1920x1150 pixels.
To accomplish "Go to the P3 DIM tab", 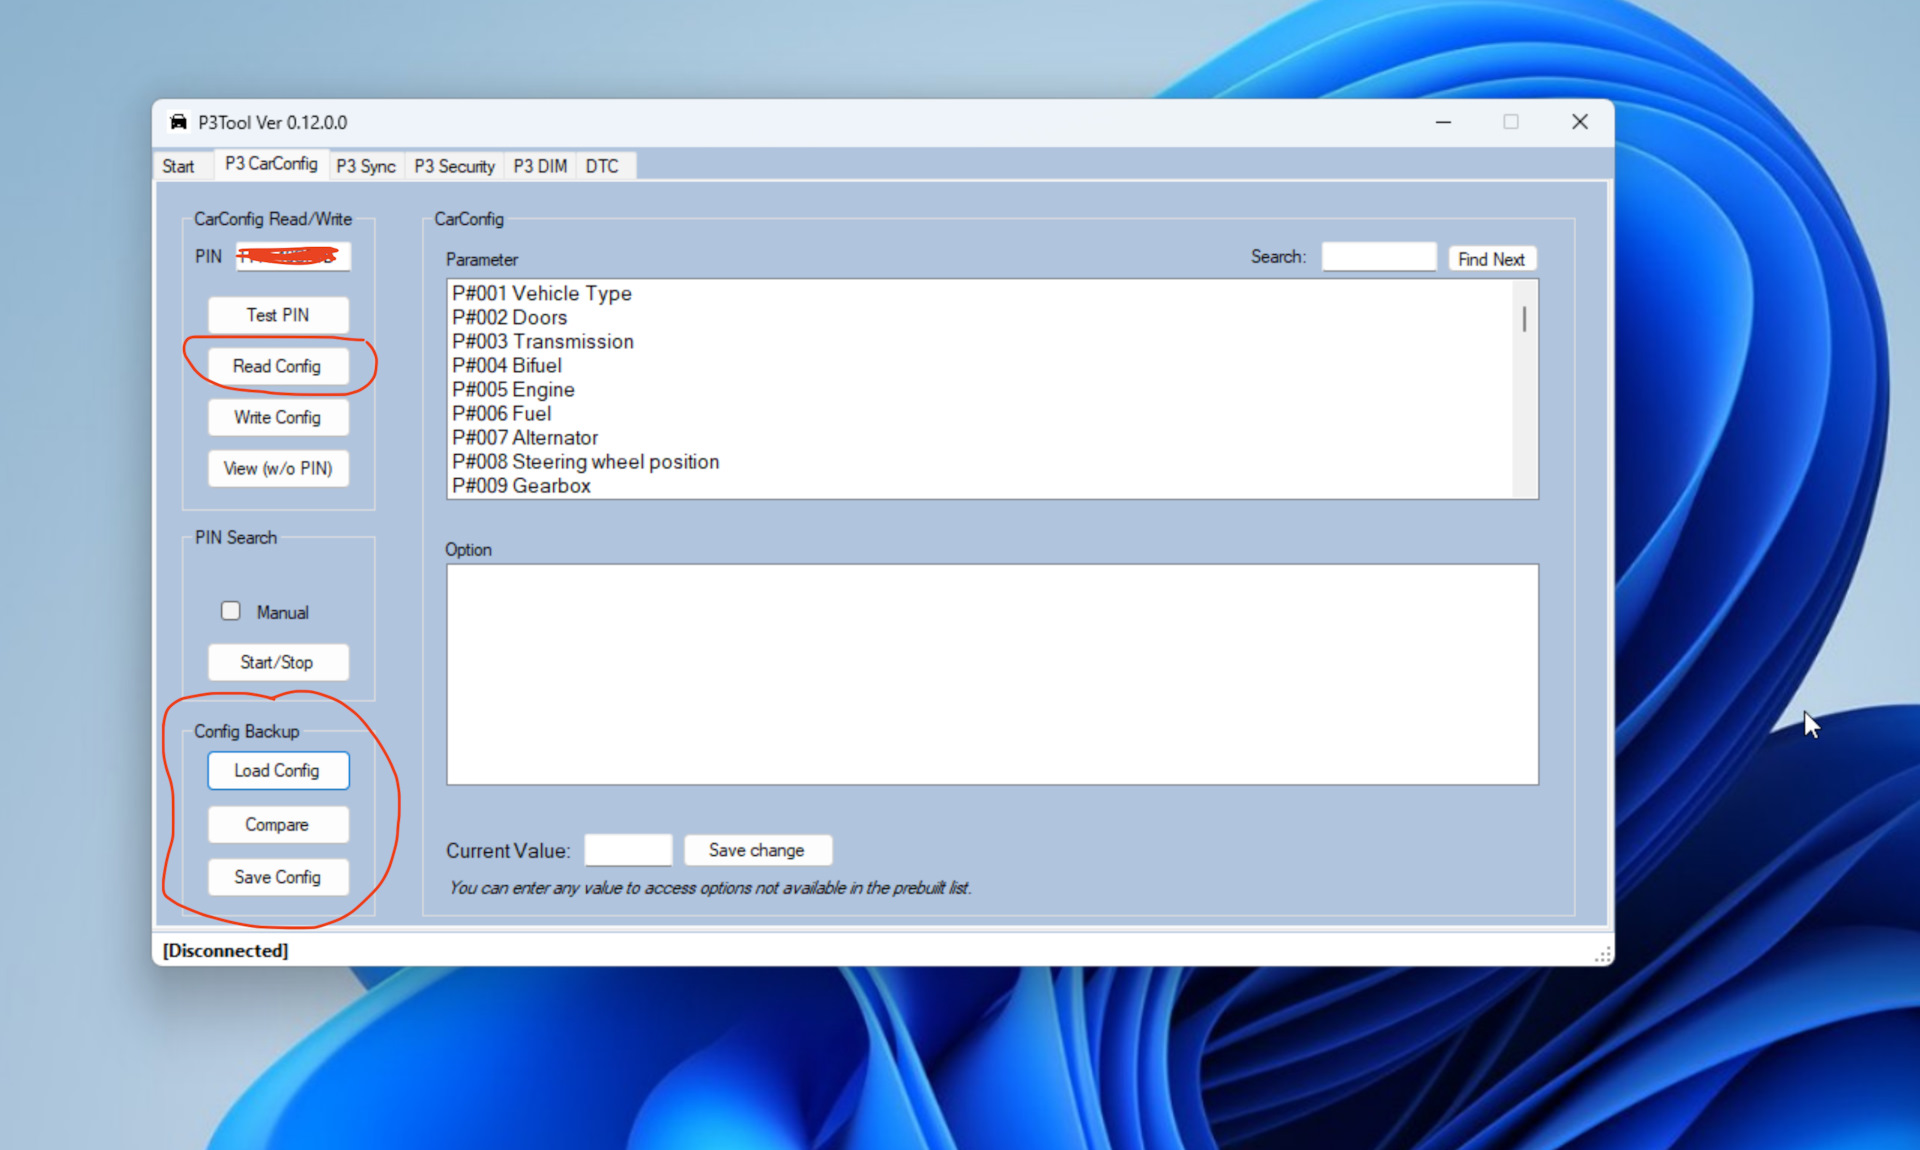I will [x=539, y=166].
